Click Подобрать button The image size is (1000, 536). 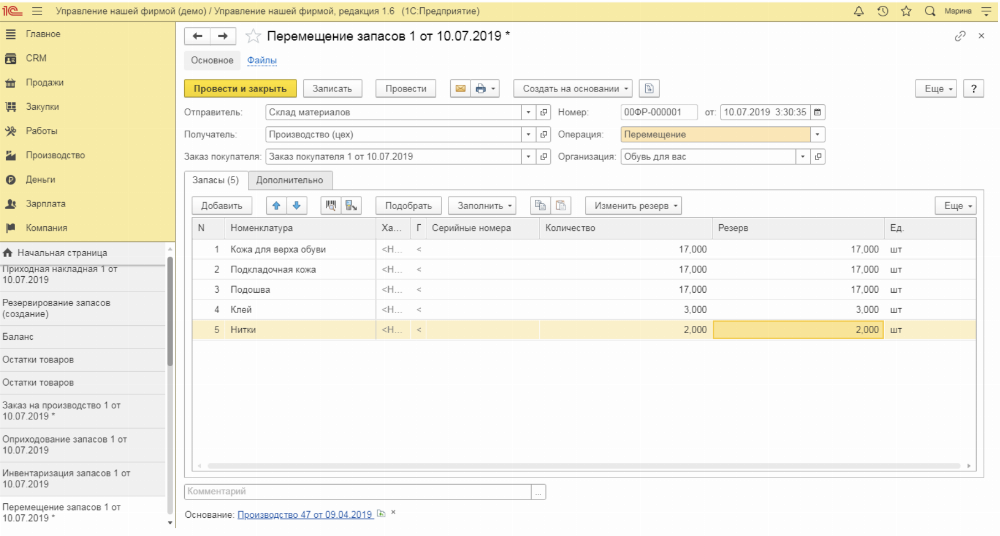click(408, 205)
